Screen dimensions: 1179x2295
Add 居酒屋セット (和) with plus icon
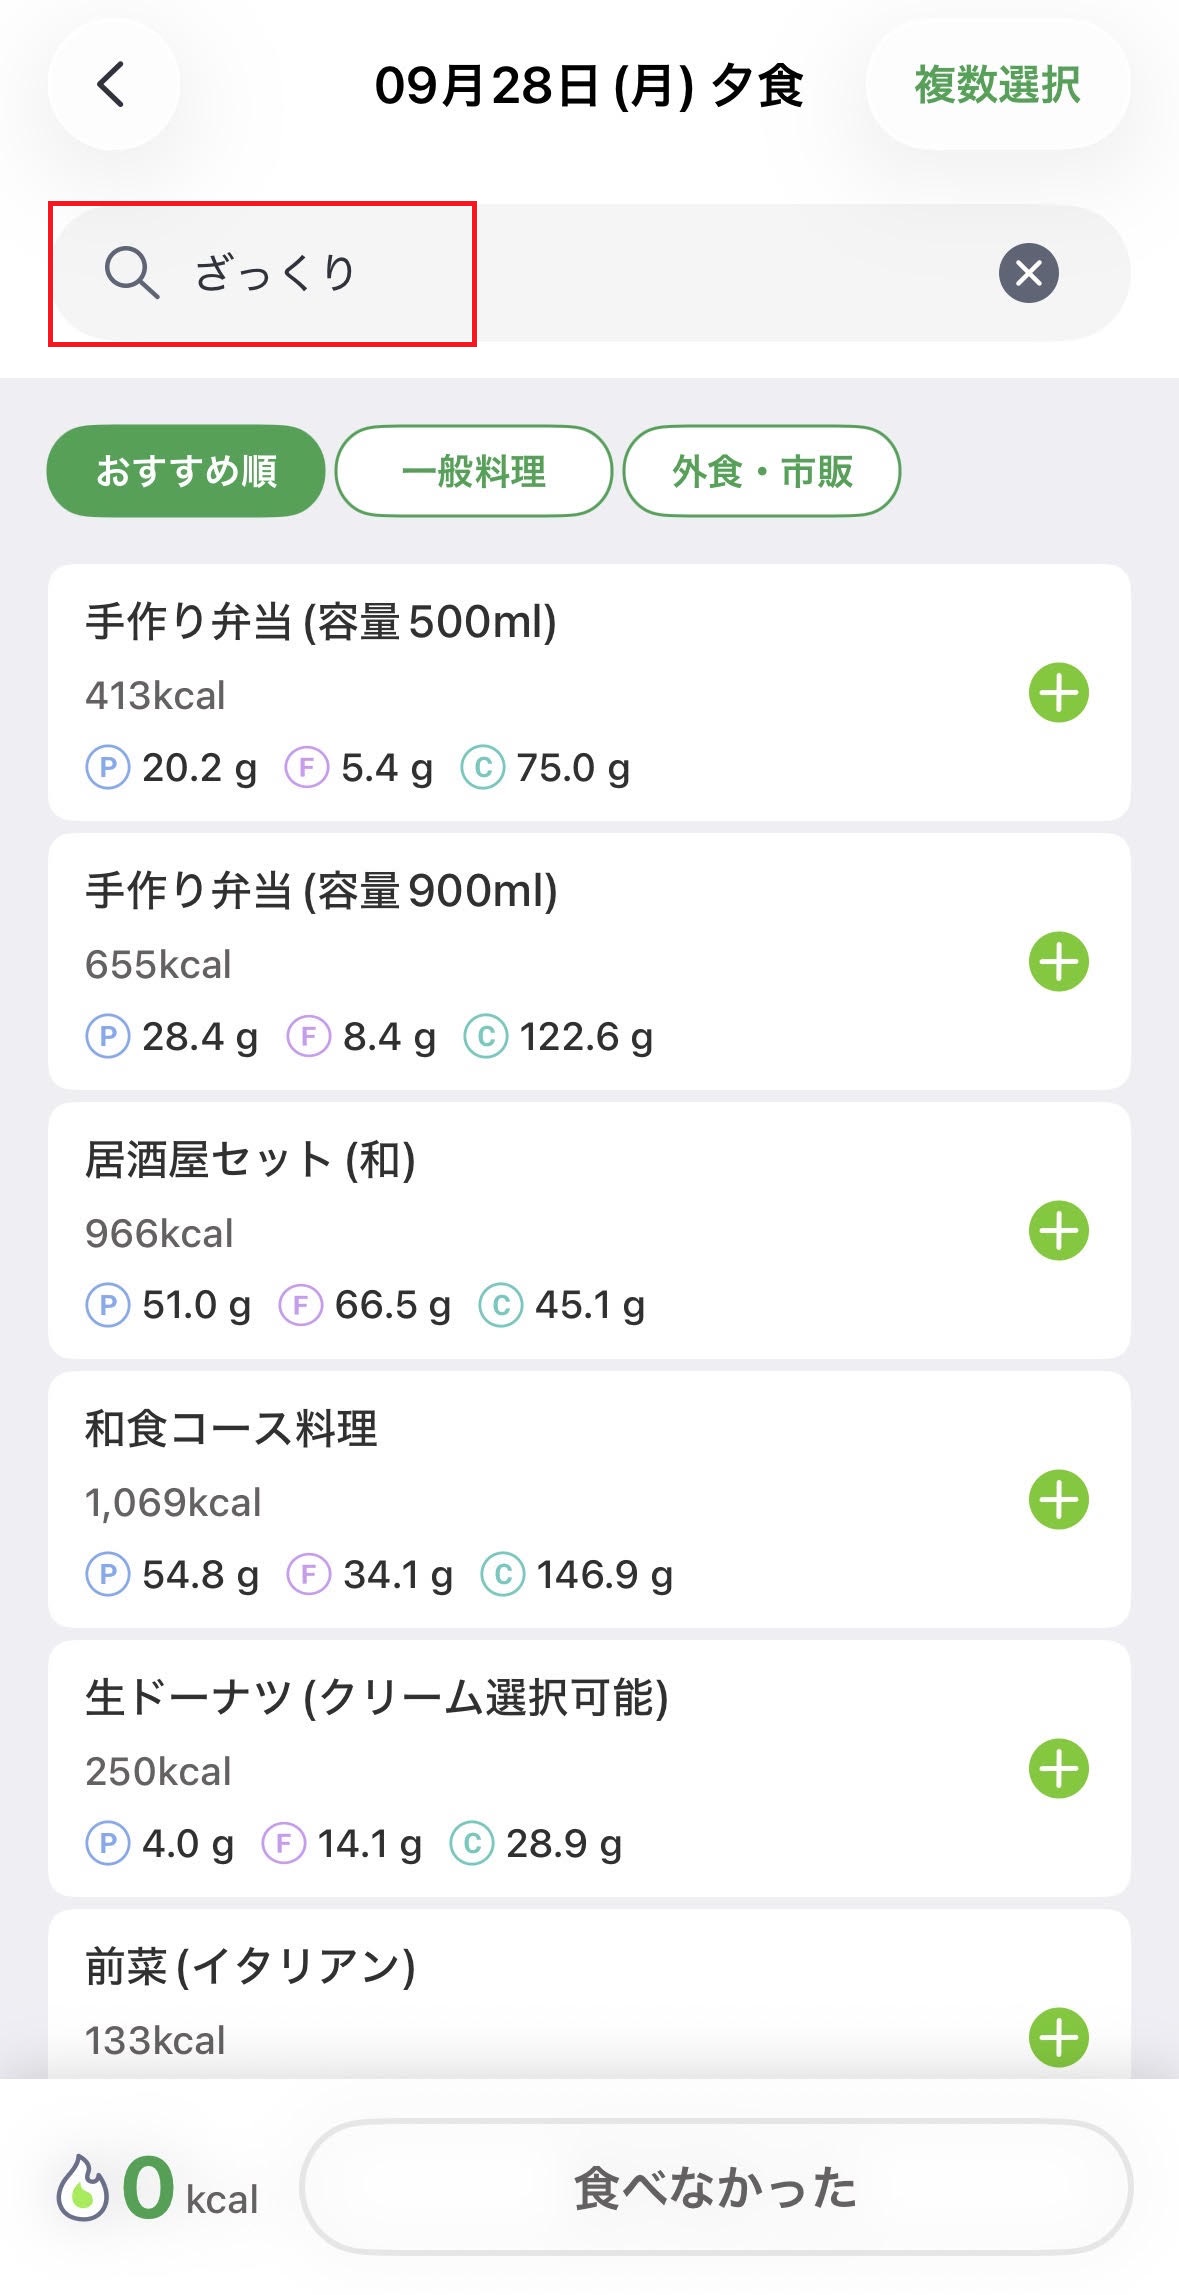(1059, 1230)
